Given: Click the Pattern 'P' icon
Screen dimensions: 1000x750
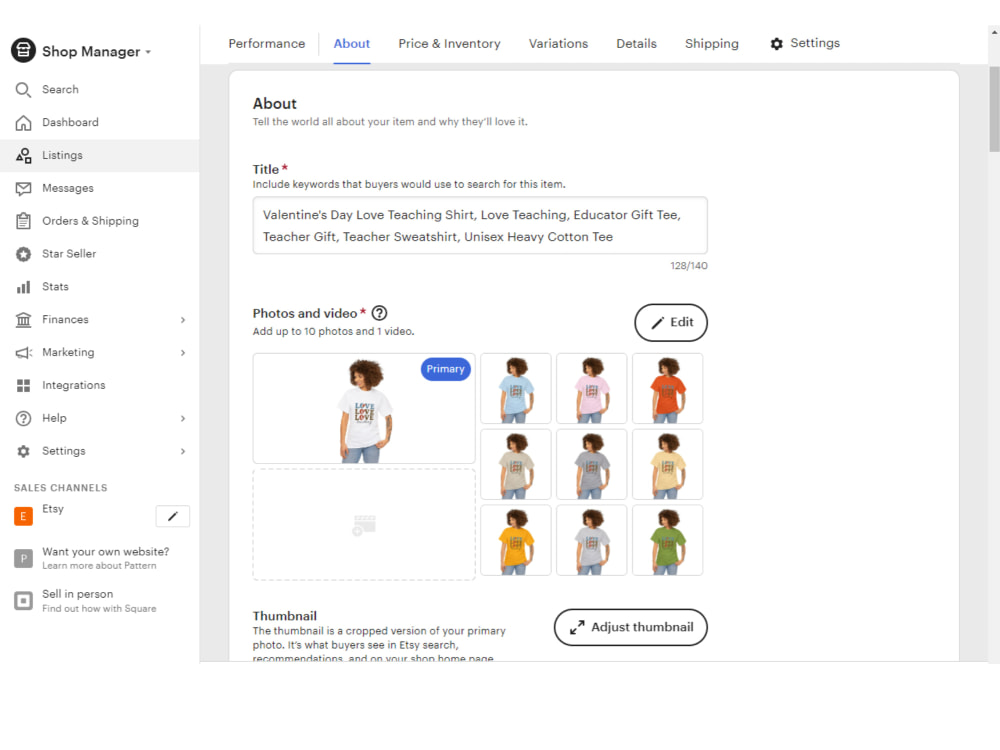Looking at the screenshot, I should click(23, 559).
